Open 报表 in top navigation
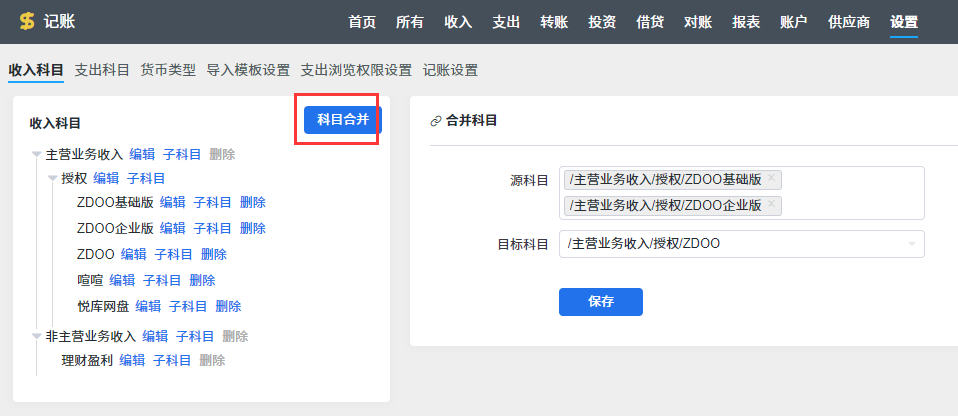Image resolution: width=958 pixels, height=416 pixels. [745, 22]
